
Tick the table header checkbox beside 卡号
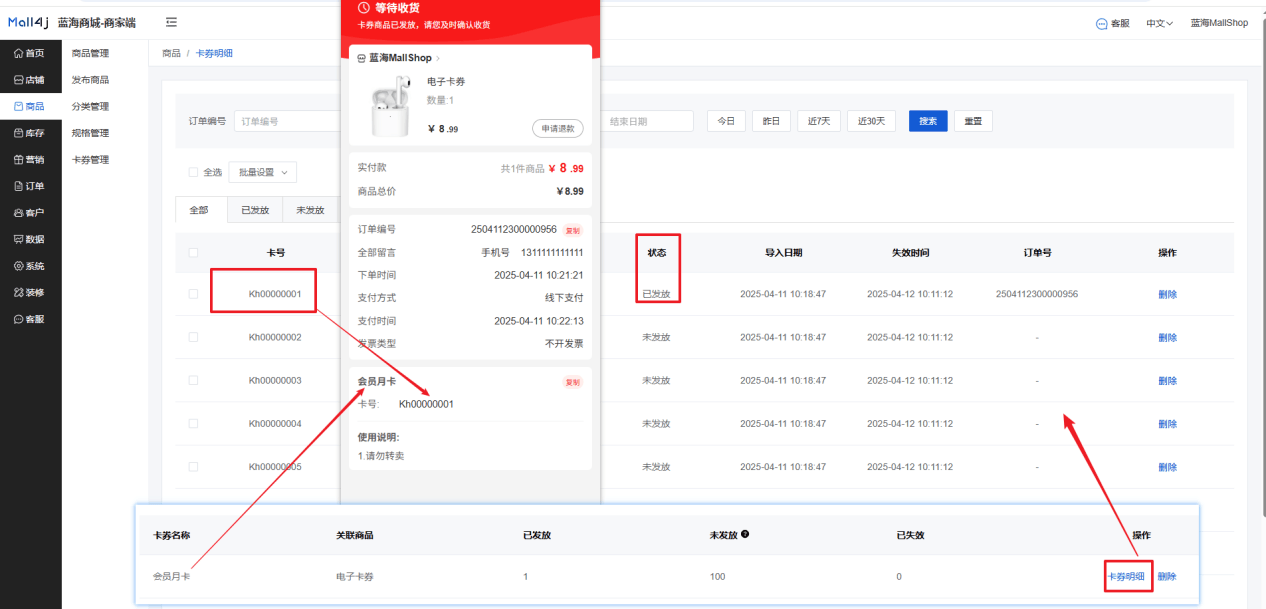coord(194,252)
